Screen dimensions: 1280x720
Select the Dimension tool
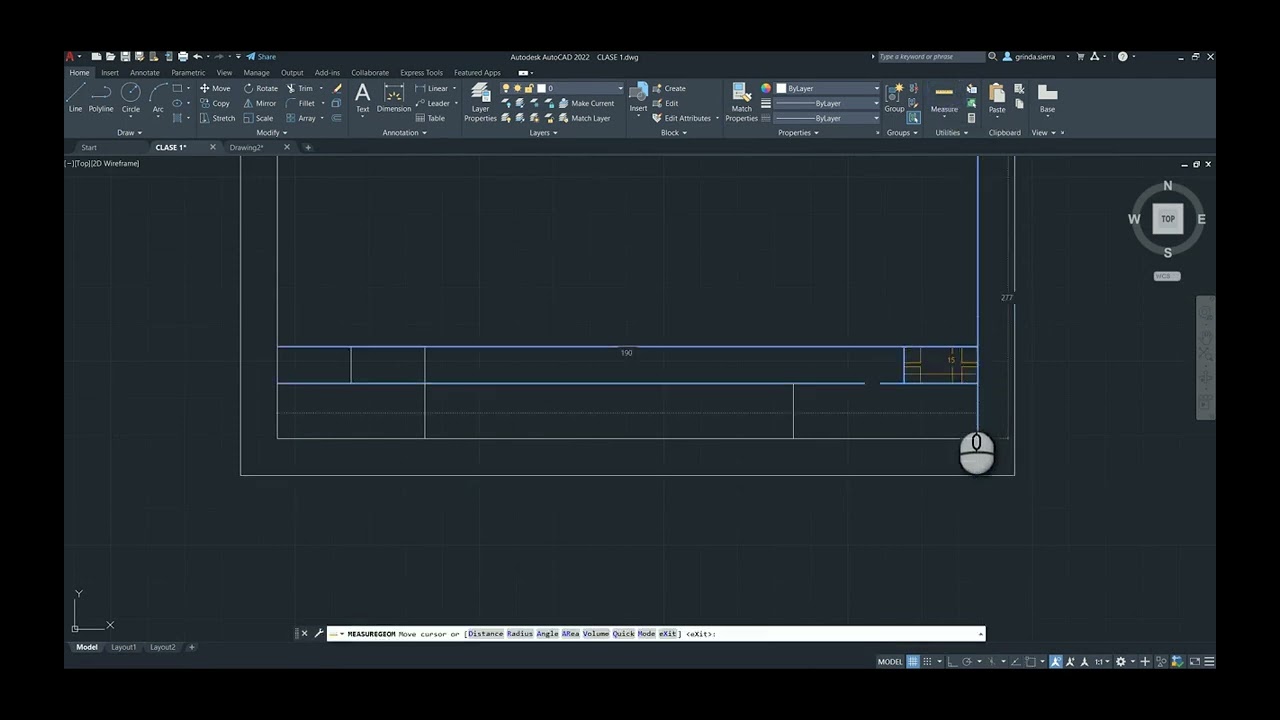[x=394, y=98]
